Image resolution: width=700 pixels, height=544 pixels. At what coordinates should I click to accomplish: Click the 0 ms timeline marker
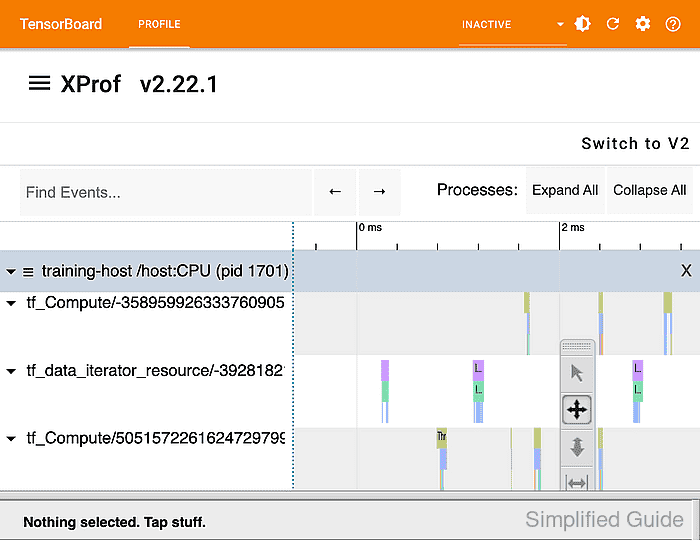pos(371,228)
